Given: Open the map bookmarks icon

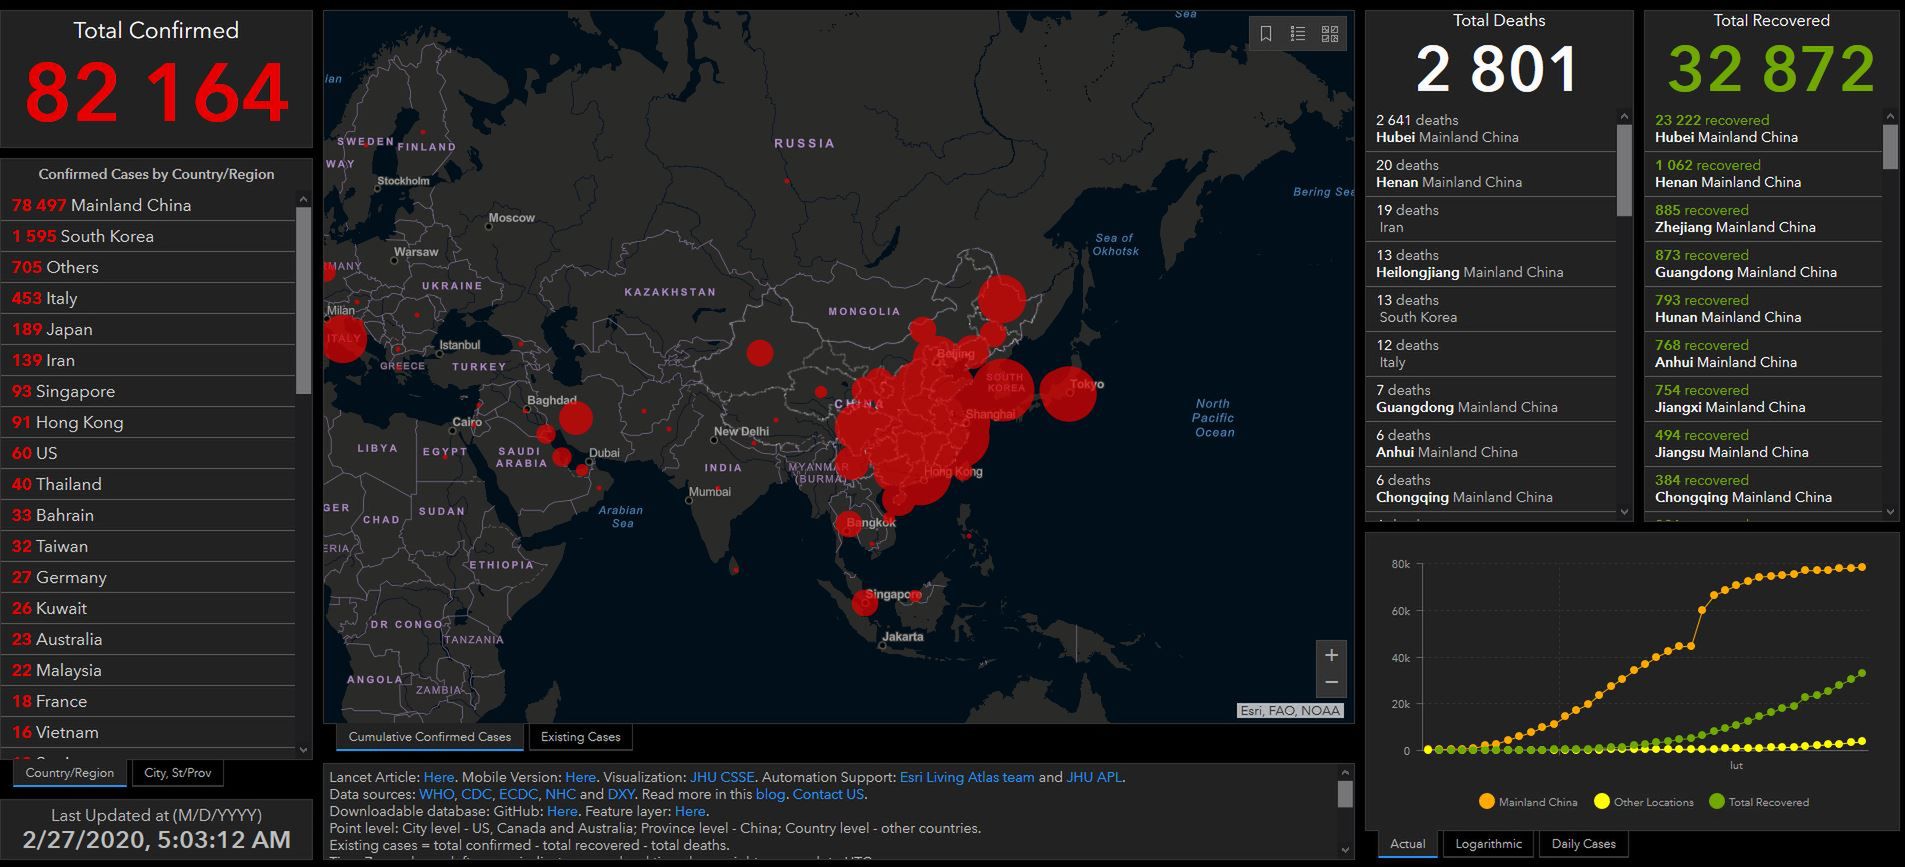Looking at the screenshot, I should [1266, 34].
